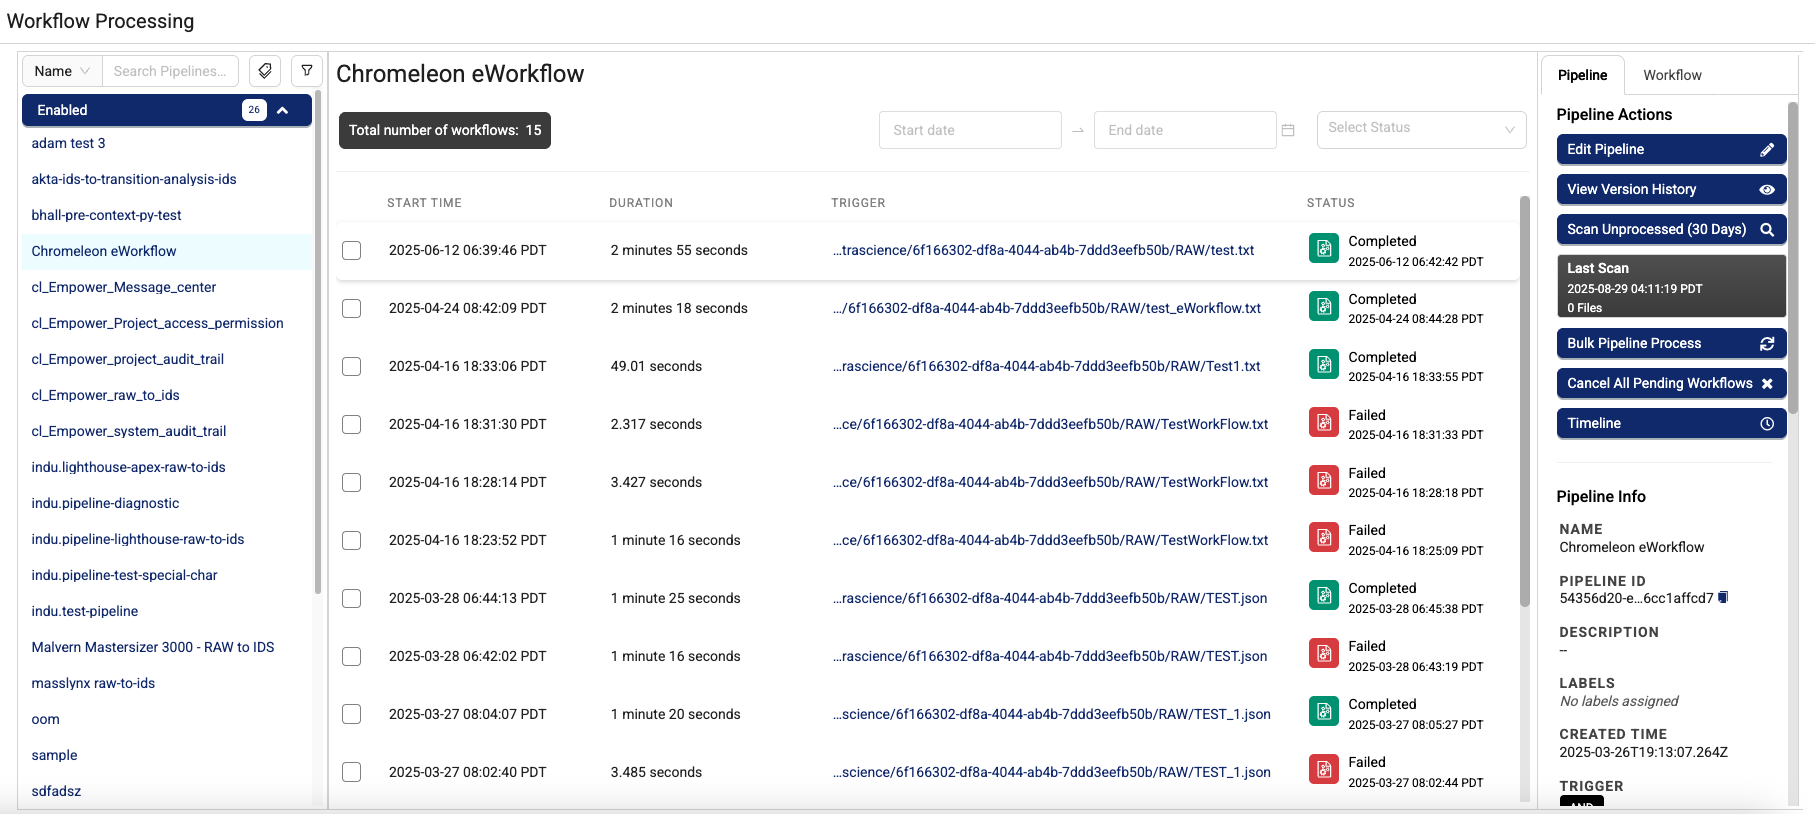Screen dimensions: 1815x814
Task: Click the labels tag icon
Action: (265, 71)
